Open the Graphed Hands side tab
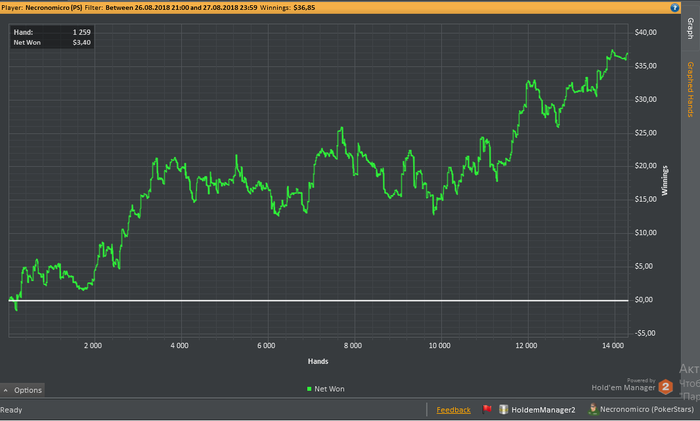The height and width of the screenshot is (421, 700). 690,89
